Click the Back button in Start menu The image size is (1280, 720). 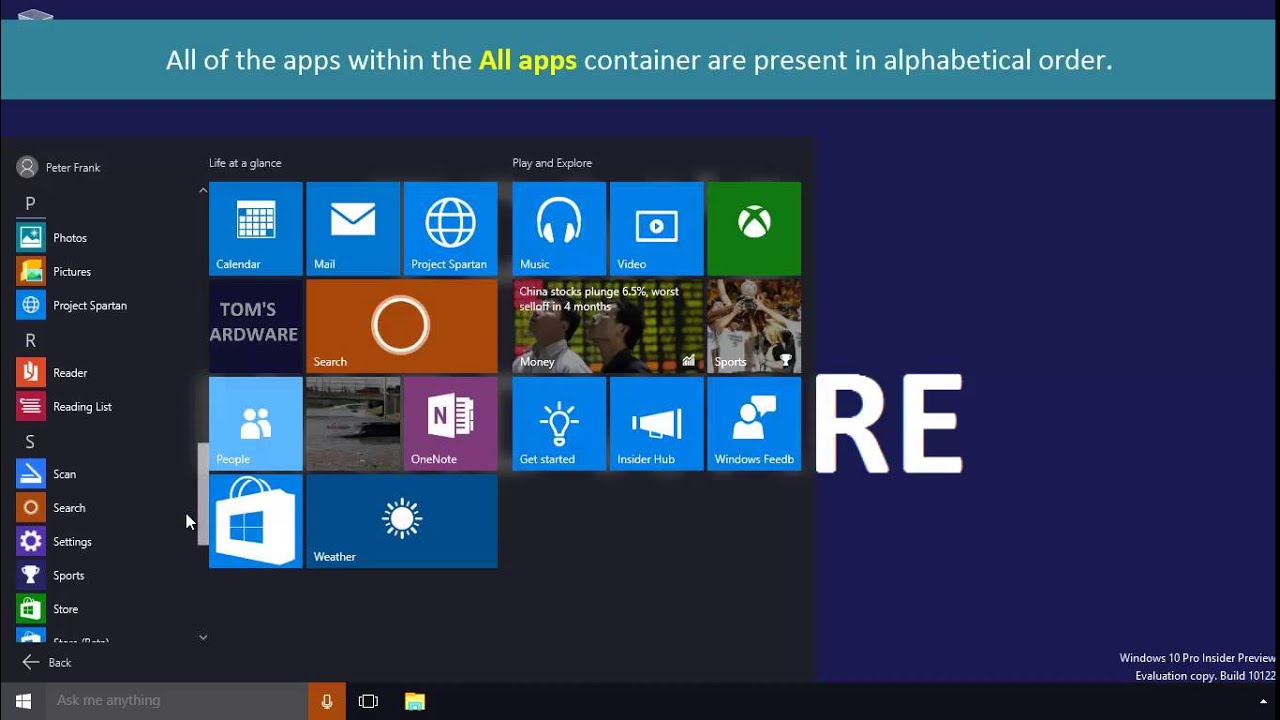[x=47, y=662]
